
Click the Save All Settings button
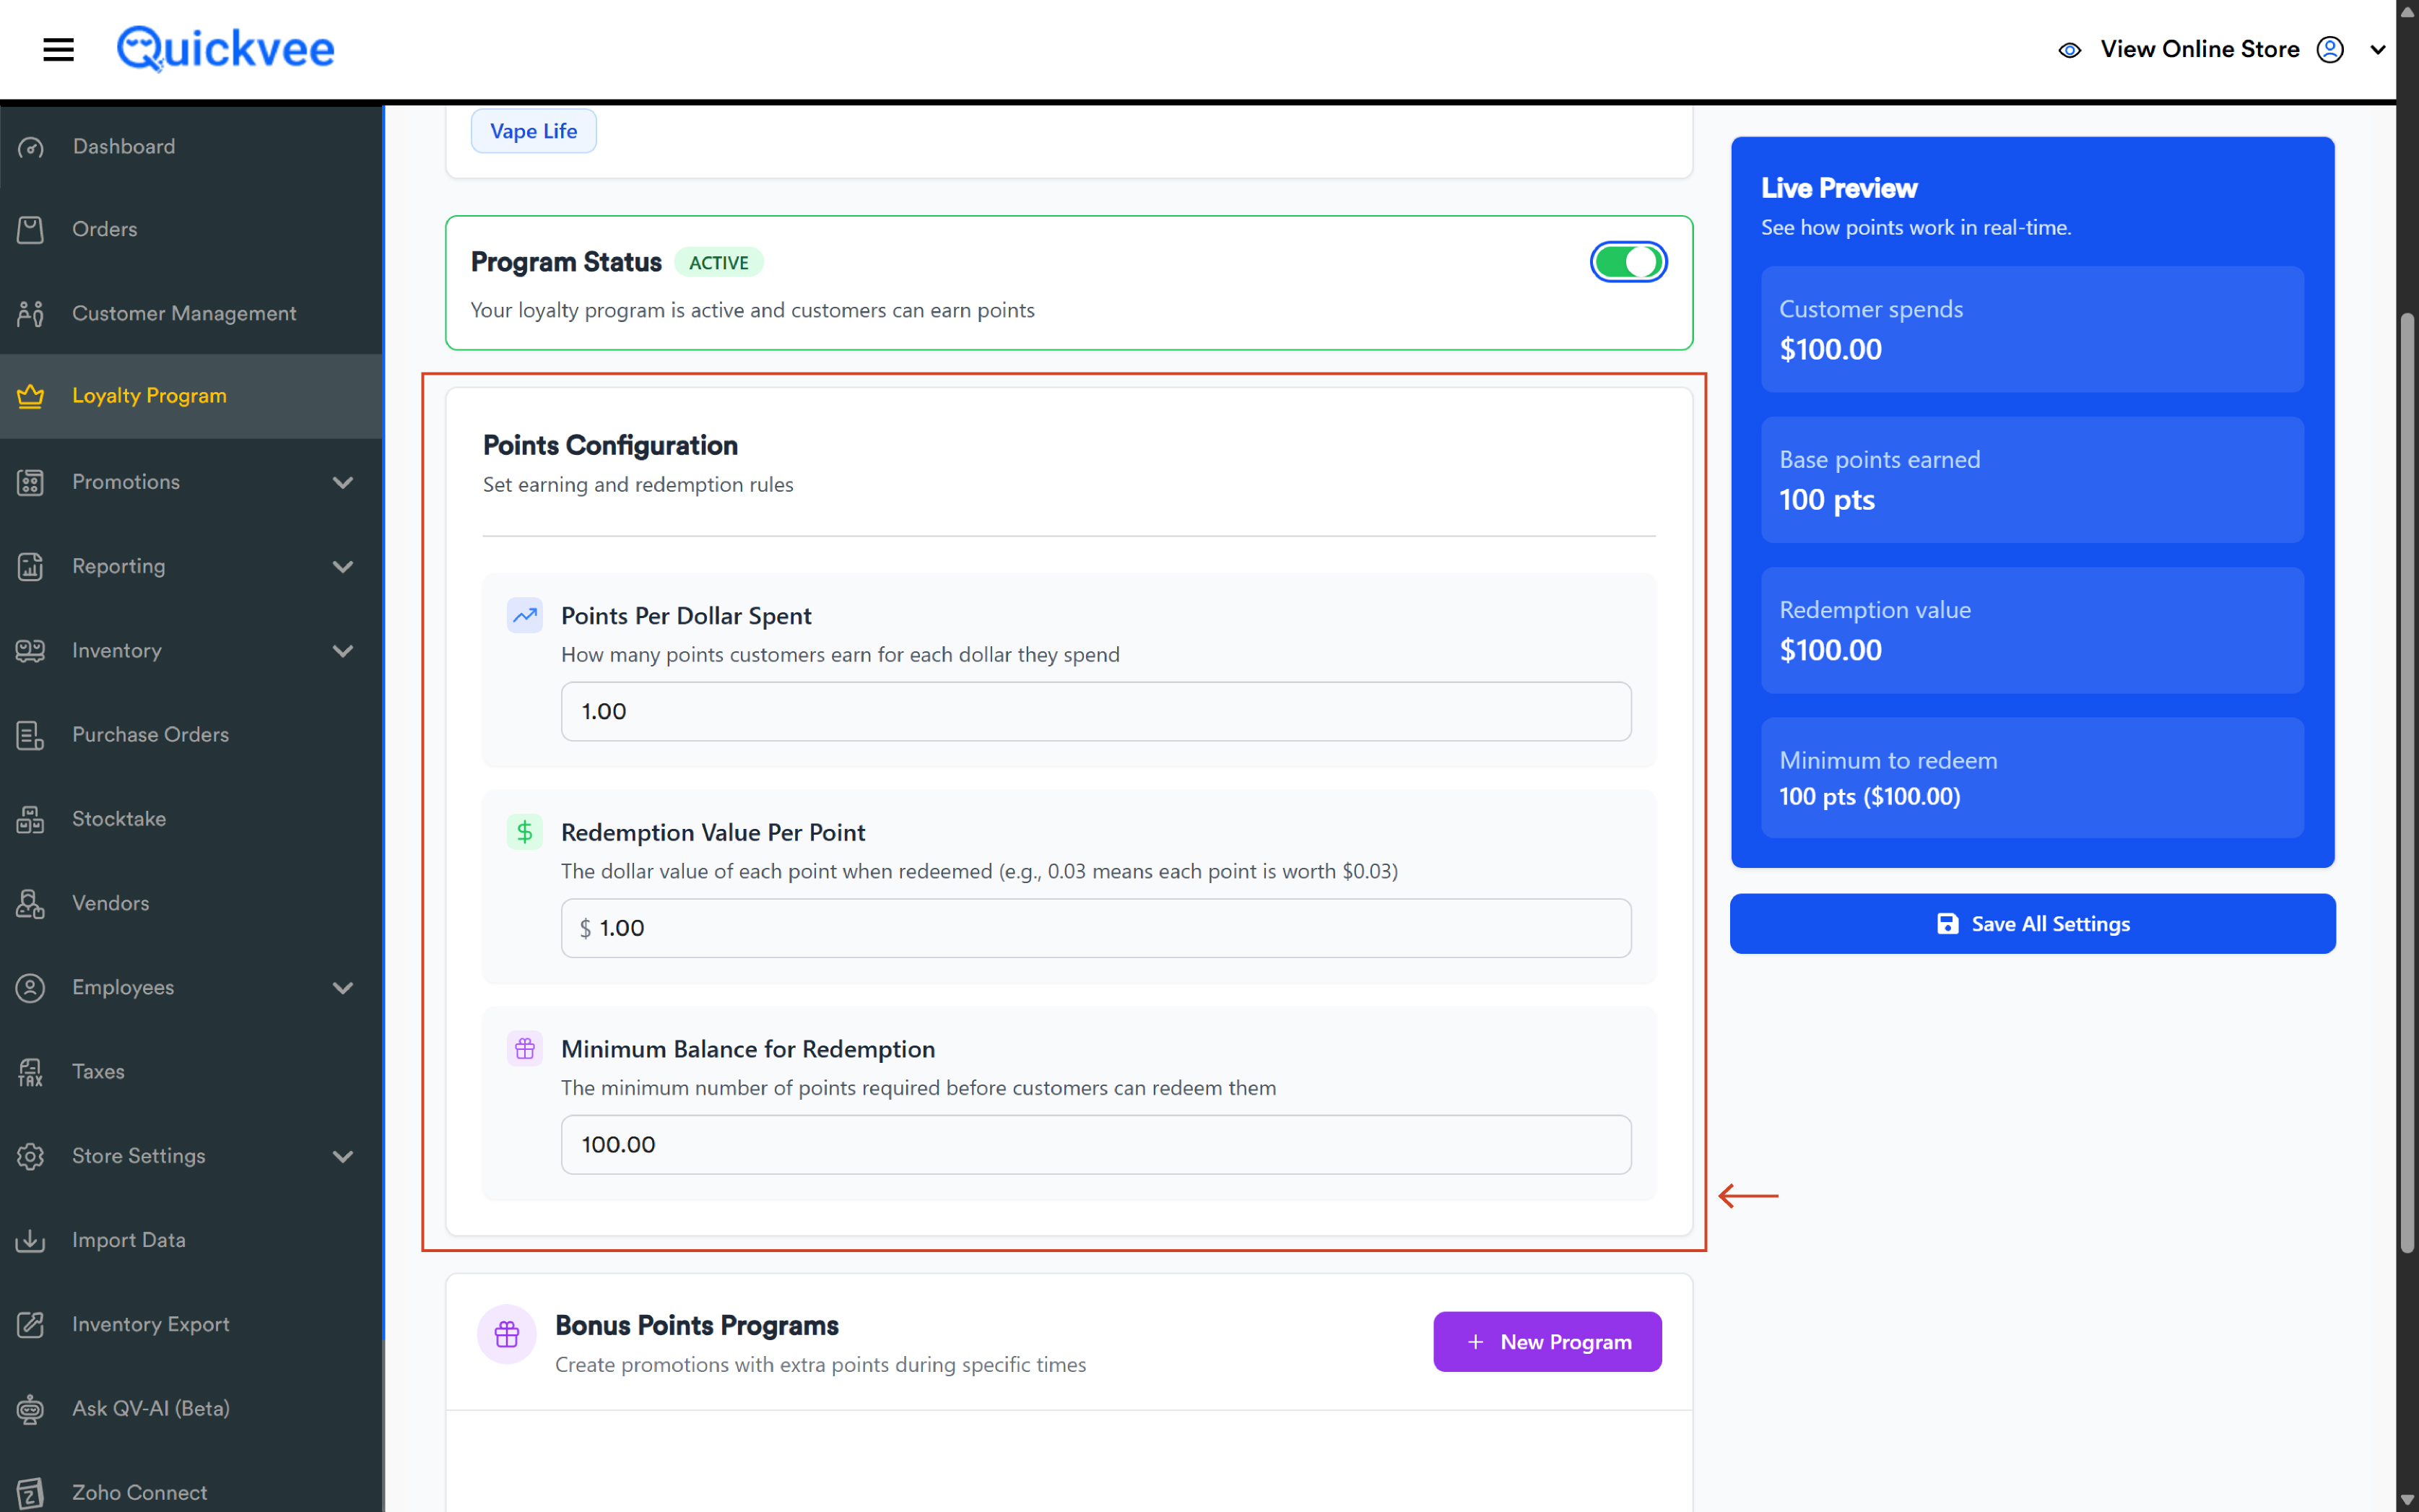click(2032, 923)
